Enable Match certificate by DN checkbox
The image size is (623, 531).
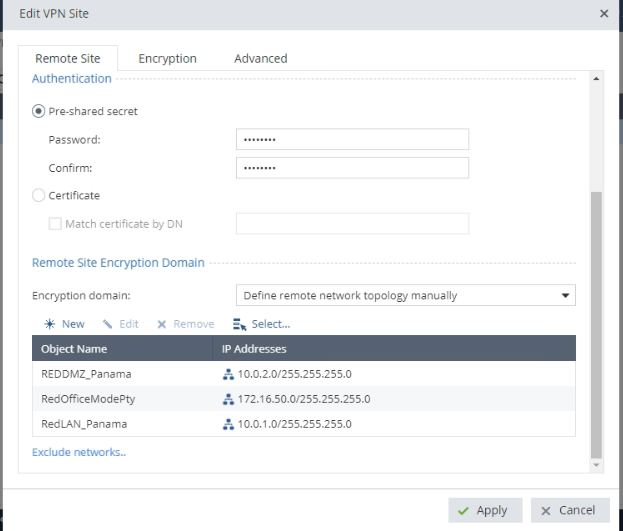(55, 224)
